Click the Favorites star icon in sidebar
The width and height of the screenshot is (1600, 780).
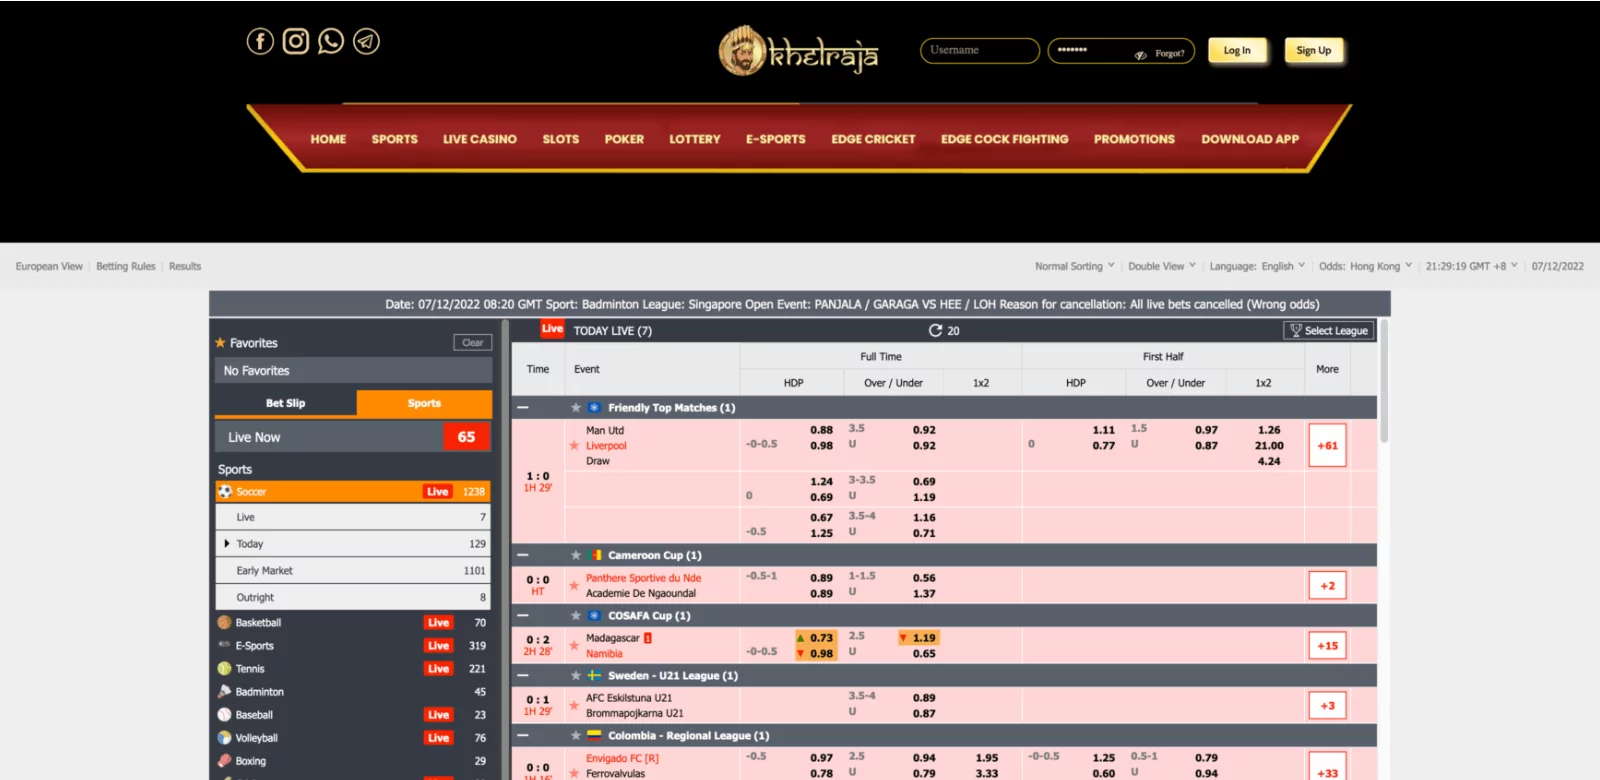click(220, 342)
